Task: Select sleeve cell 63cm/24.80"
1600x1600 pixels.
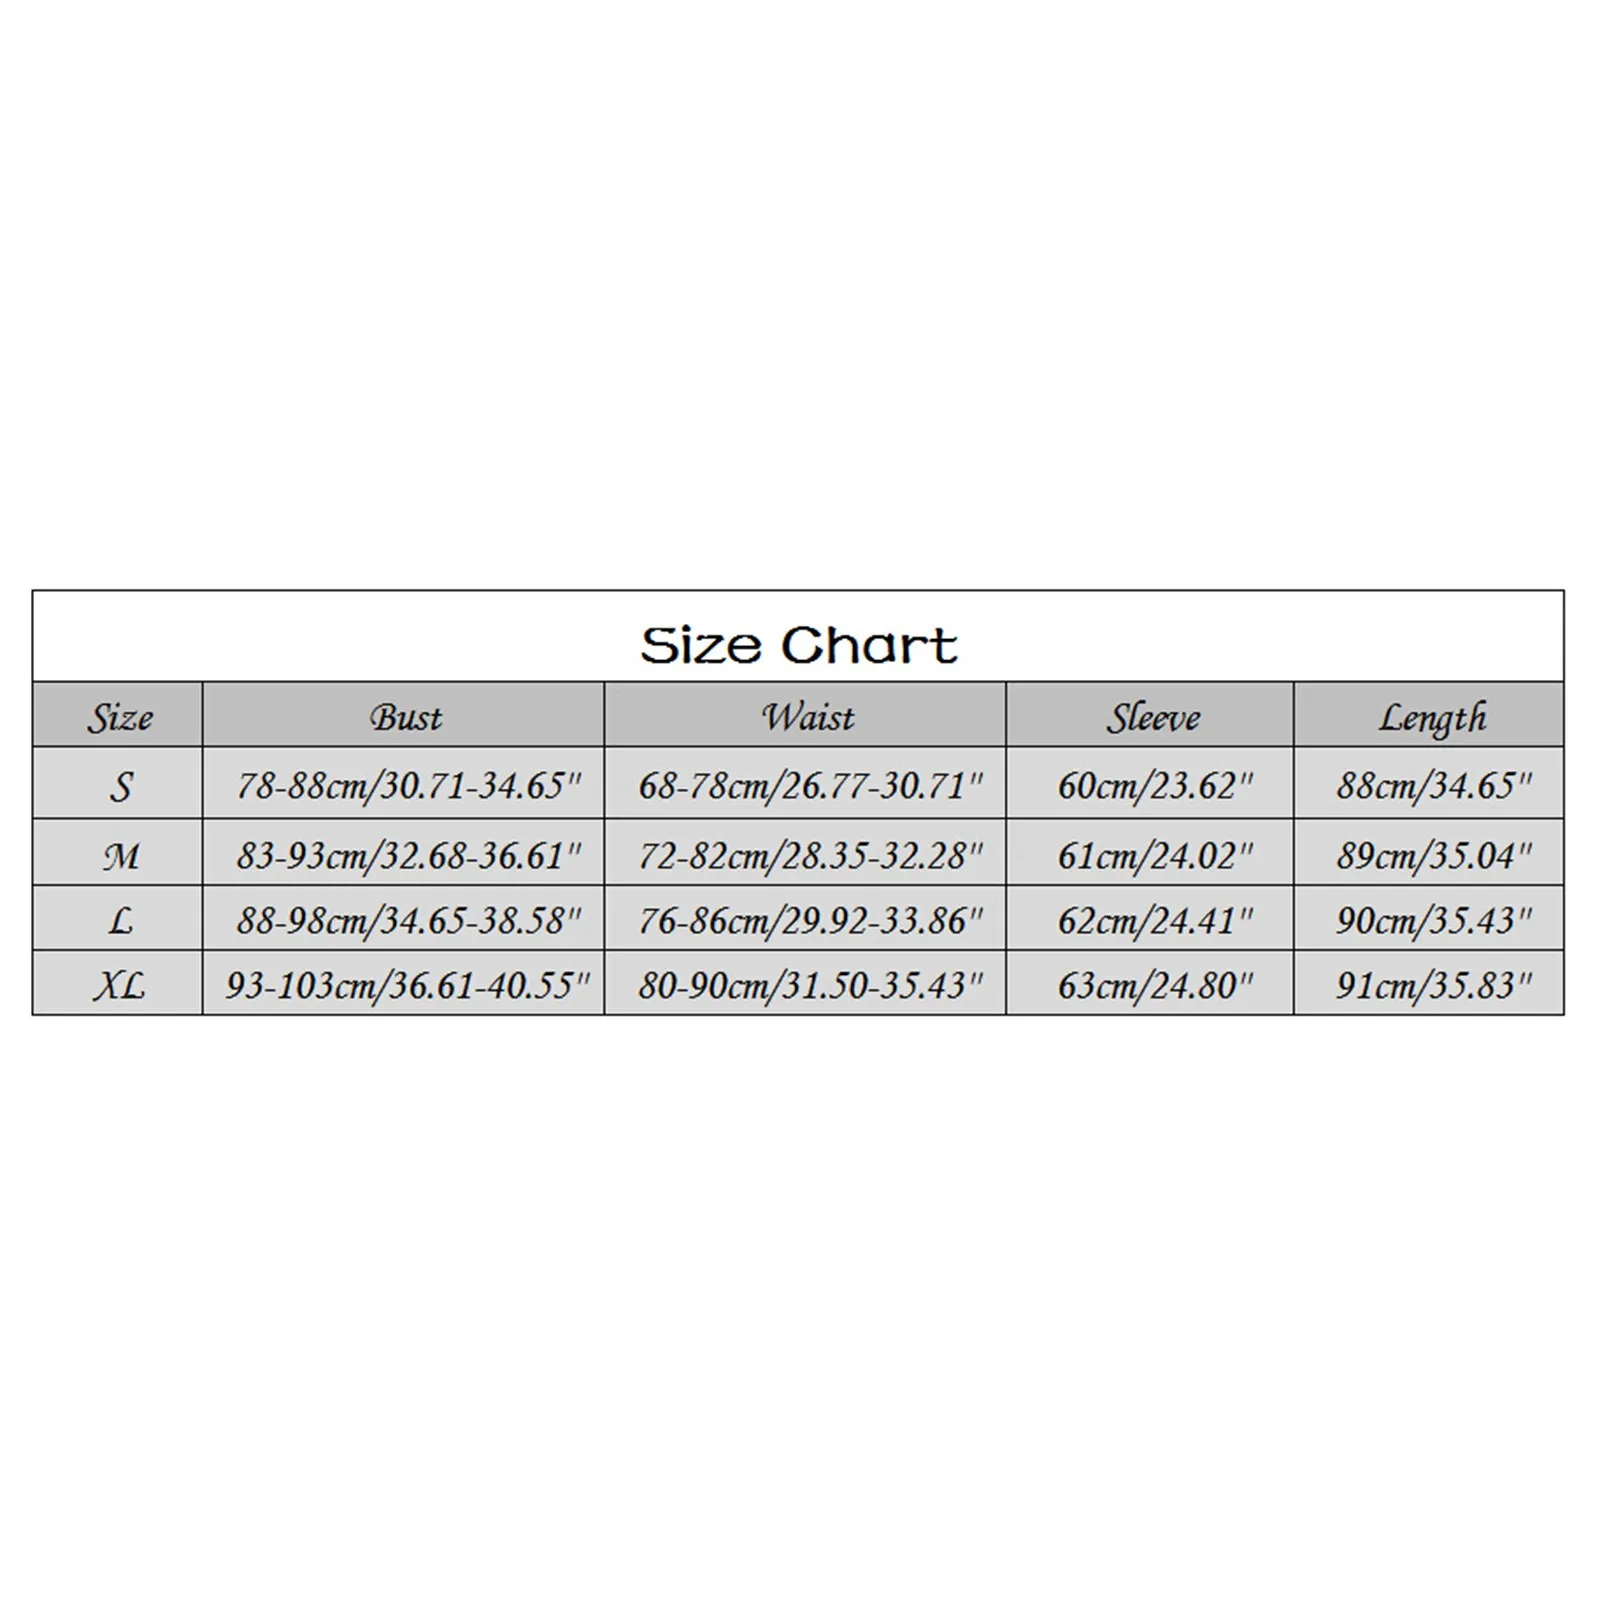Action: point(1154,986)
